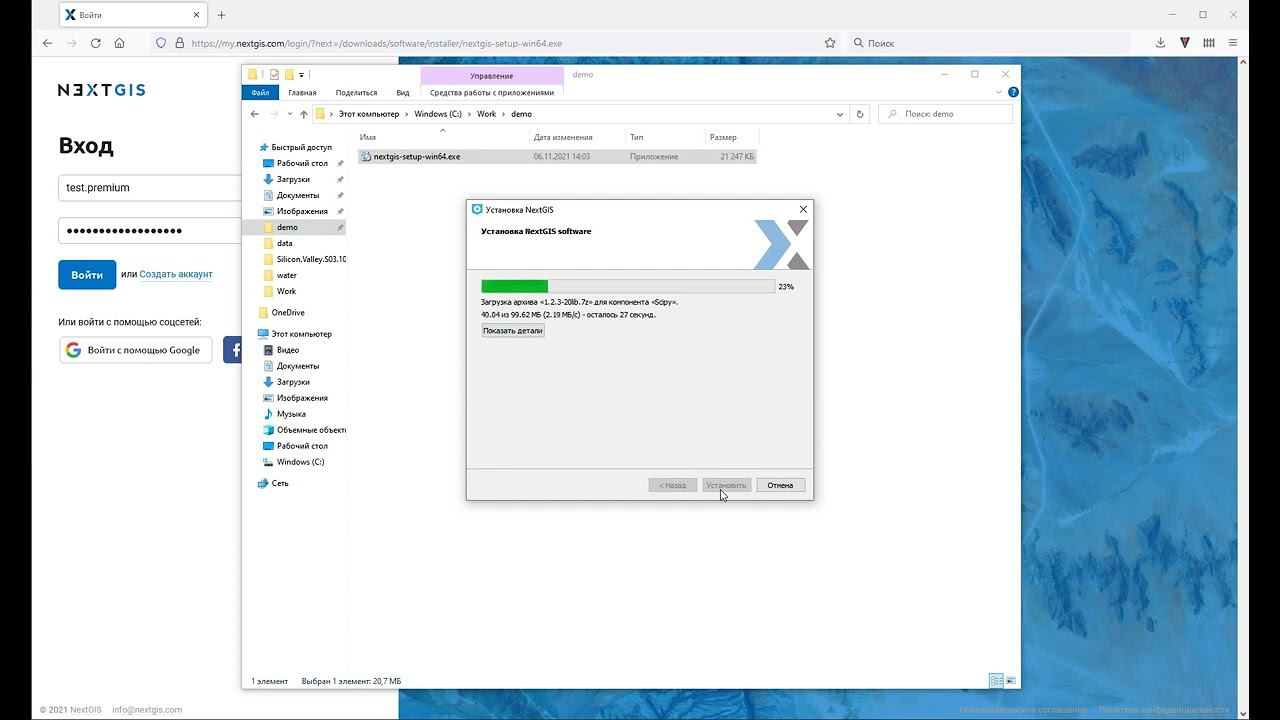Follow the Создать аккаунт link
1280x720 pixels.
coord(176,274)
